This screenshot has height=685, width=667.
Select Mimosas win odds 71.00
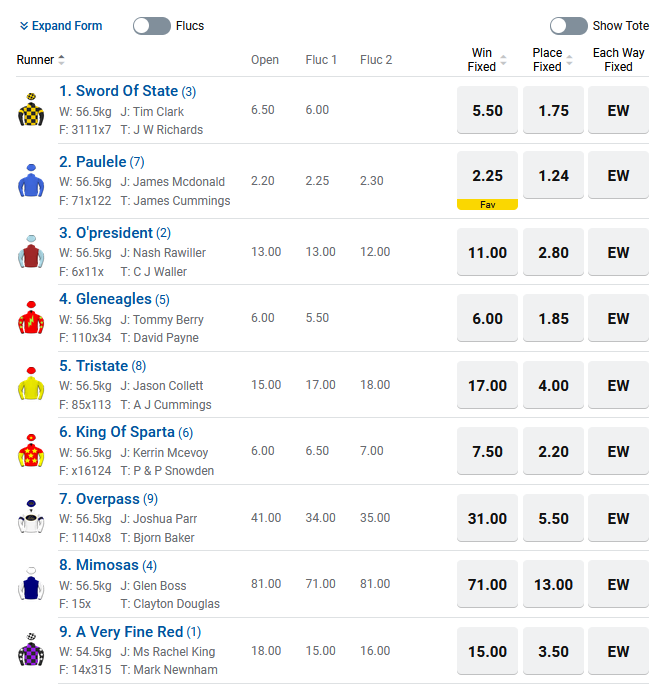point(487,585)
